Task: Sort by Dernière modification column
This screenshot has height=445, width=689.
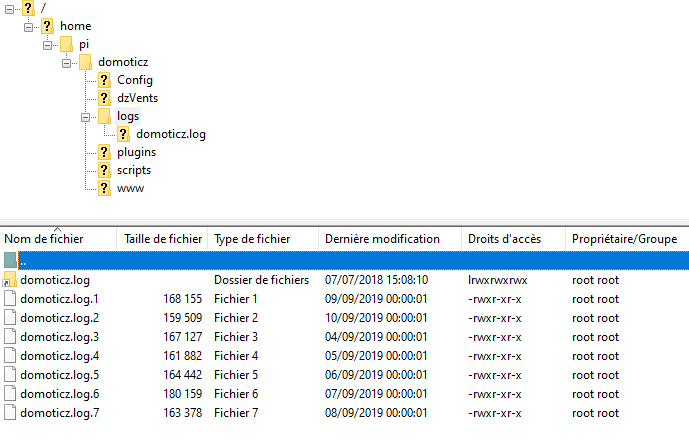Action: pos(382,239)
